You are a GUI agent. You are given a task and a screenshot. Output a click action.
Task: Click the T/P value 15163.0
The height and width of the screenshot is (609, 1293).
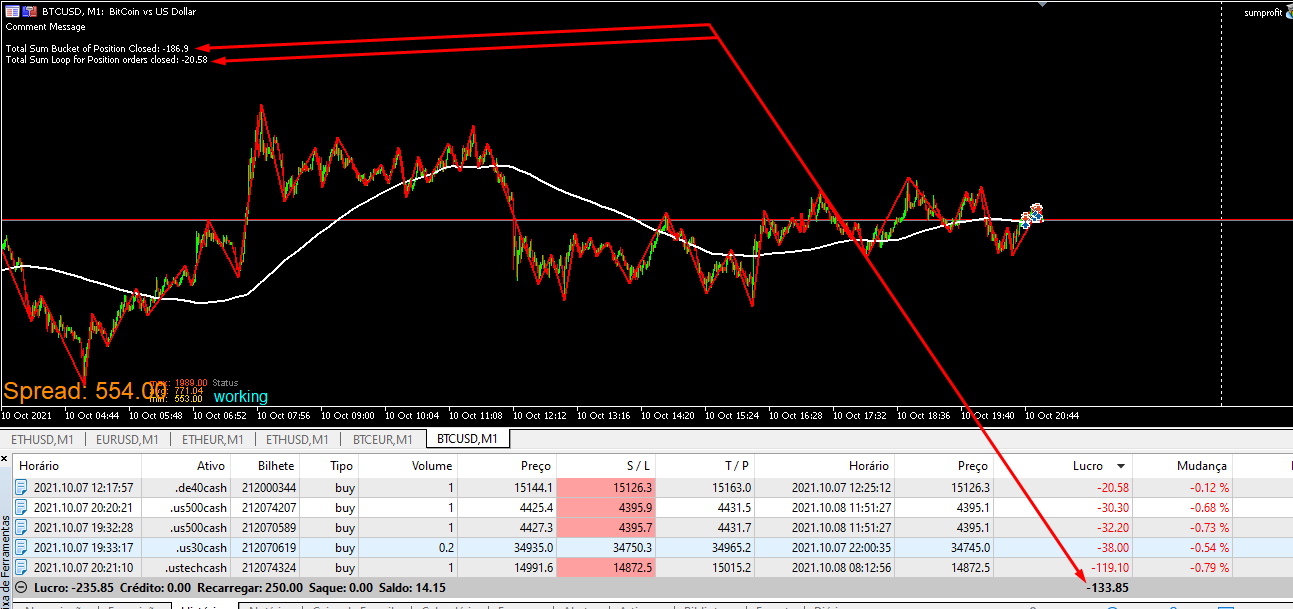tap(732, 488)
